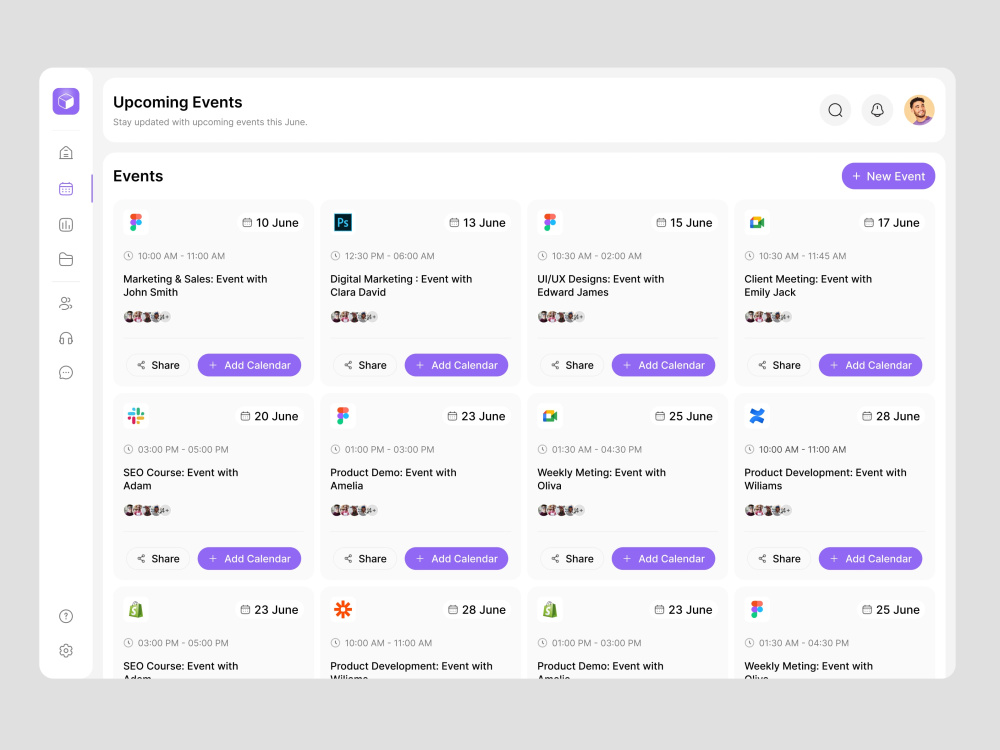
Task: Add Client Meeting event to calendar
Action: point(870,365)
